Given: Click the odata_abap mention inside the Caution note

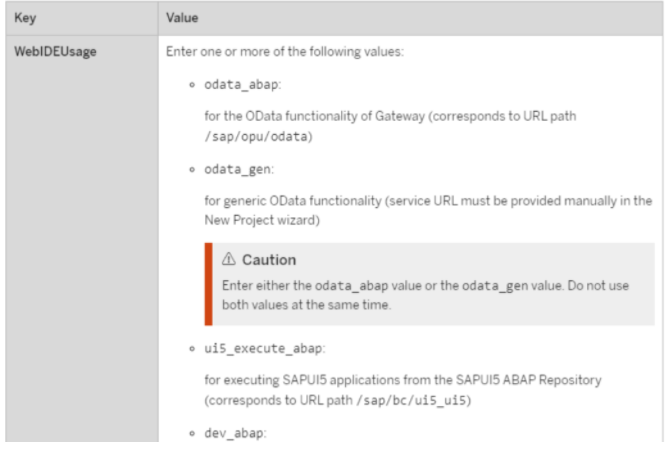Looking at the screenshot, I should [351, 285].
